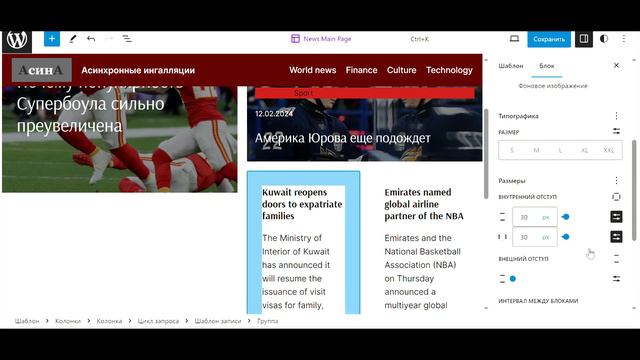Select Шаблон записи in the breadcrumb bar
Image resolution: width=640 pixels, height=360 pixels.
[218, 321]
